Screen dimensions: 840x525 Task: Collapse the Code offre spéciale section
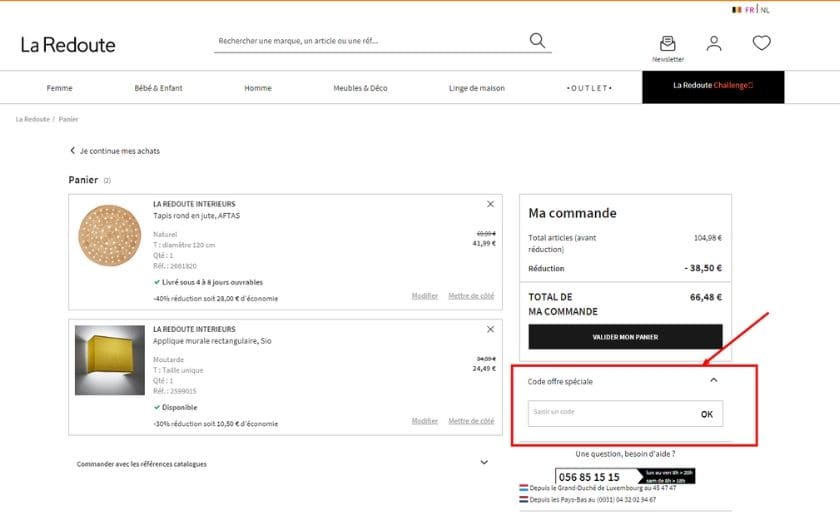[714, 380]
